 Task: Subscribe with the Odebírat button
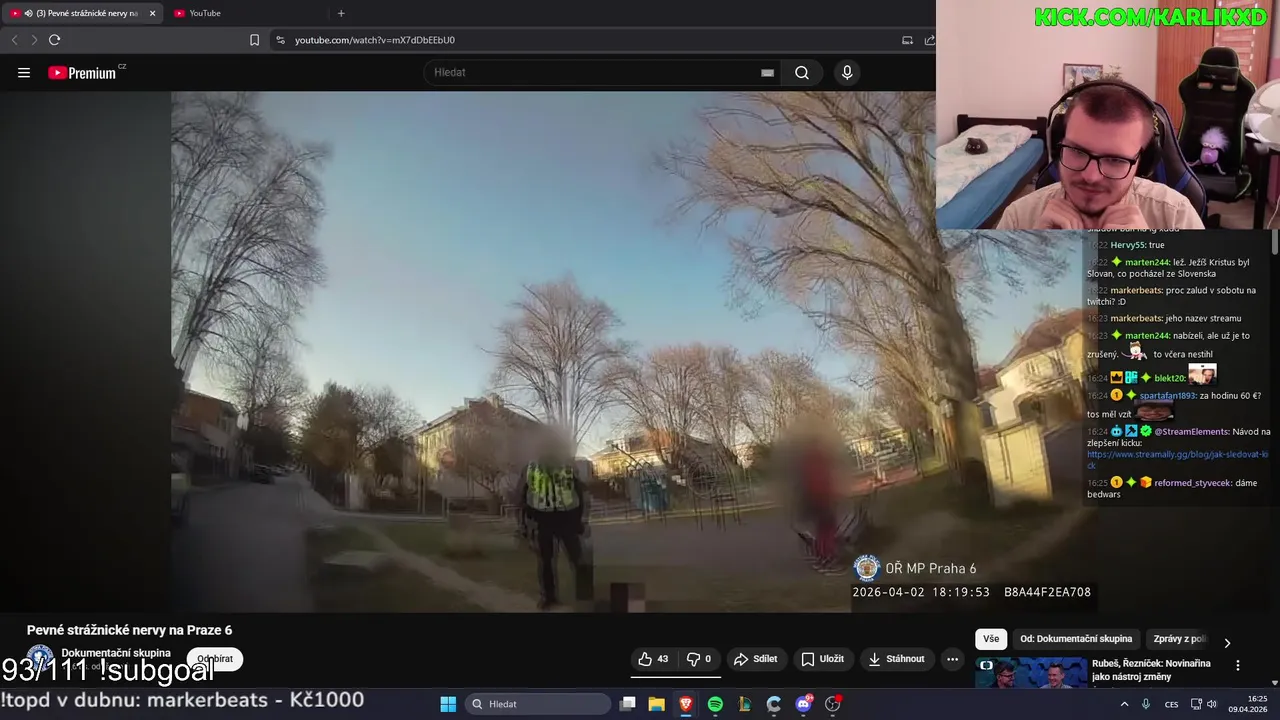(215, 659)
